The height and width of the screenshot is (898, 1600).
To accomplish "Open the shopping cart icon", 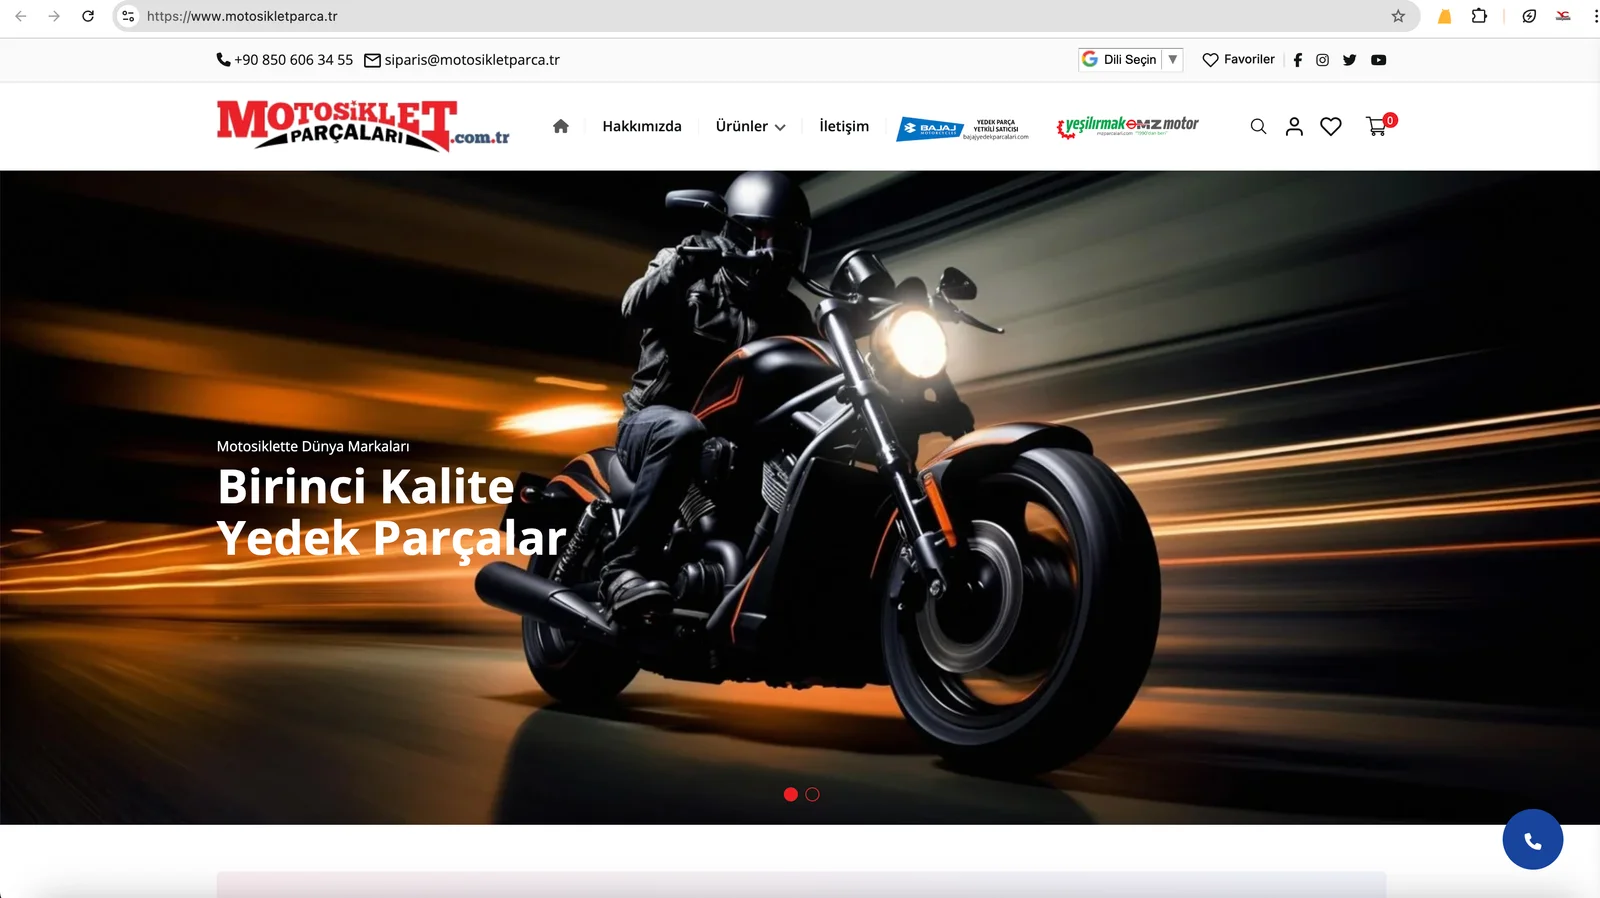I will tap(1377, 126).
